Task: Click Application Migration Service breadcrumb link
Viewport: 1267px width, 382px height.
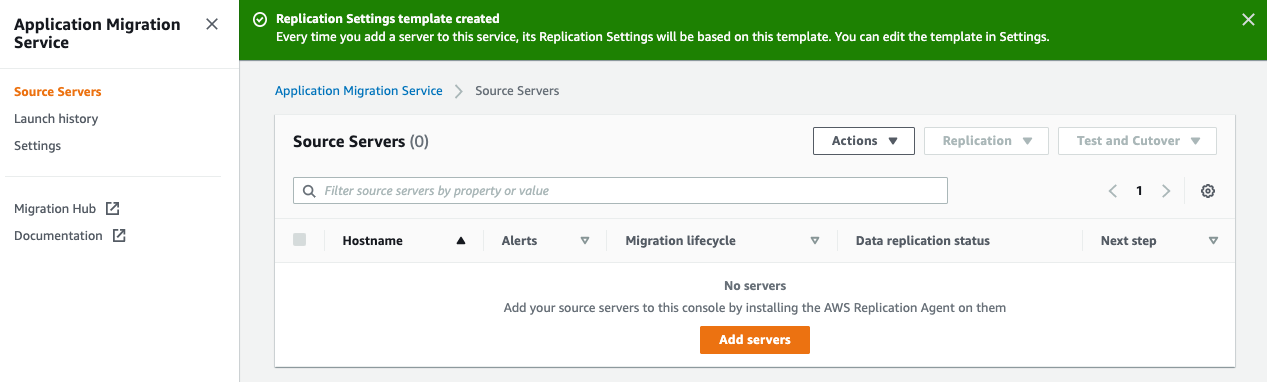Action: [x=358, y=91]
